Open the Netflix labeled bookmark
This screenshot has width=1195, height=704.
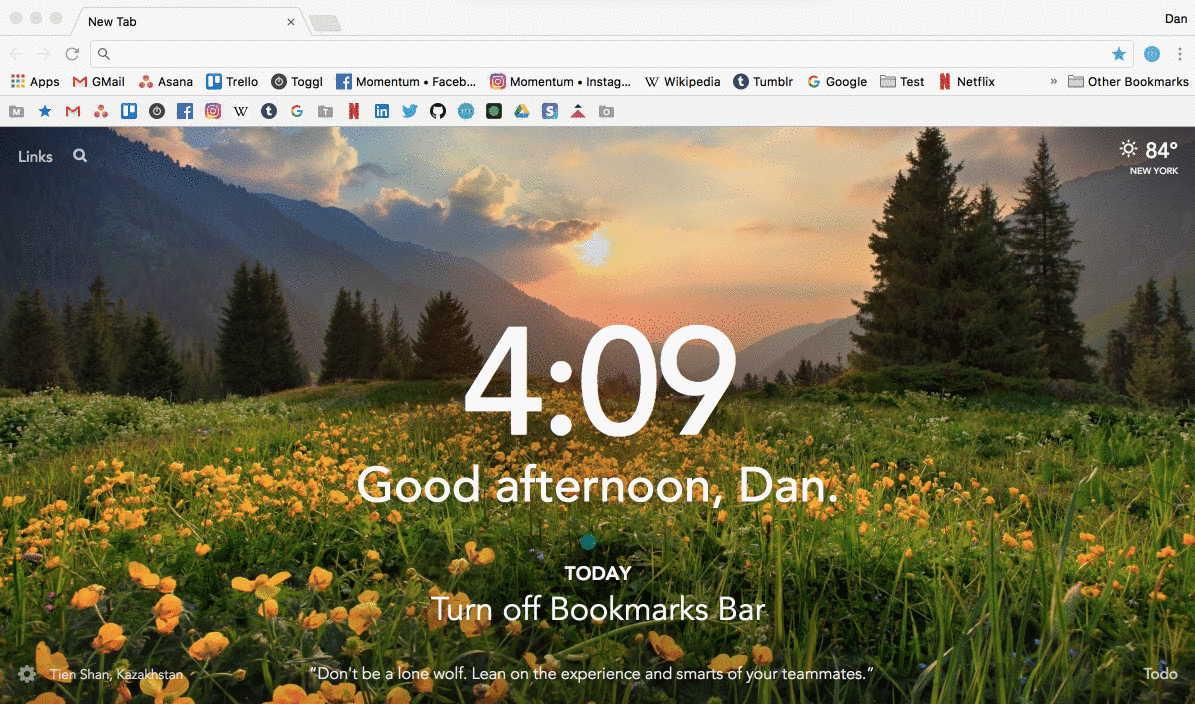click(966, 82)
